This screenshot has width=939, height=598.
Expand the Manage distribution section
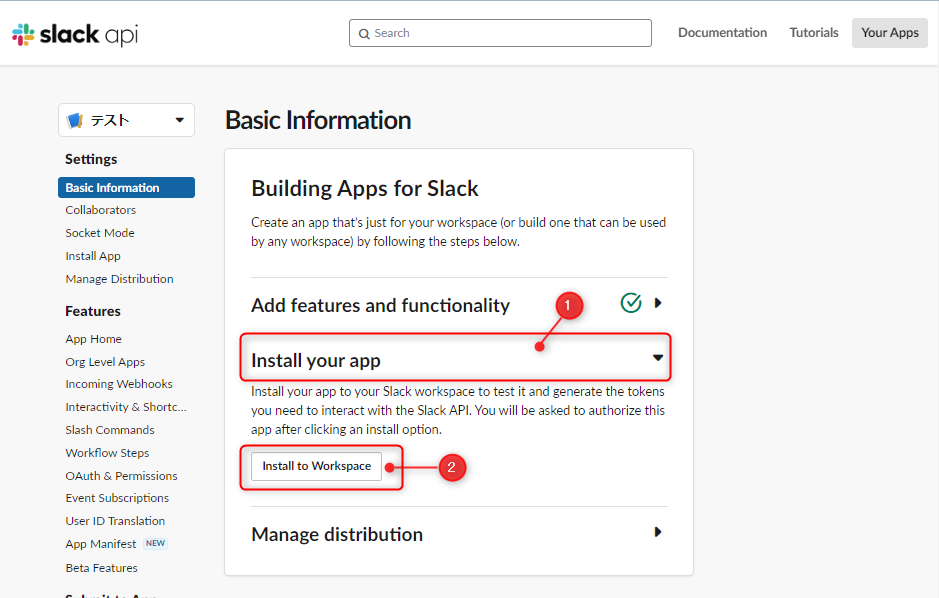658,533
